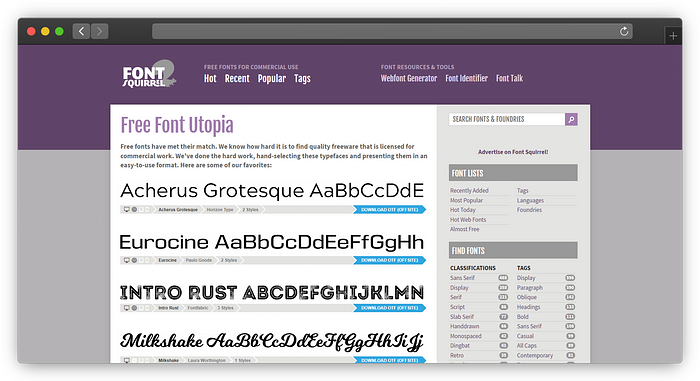This screenshot has width=700, height=381.
Task: Open the Recently Added font list
Action: pyautogui.click(x=469, y=191)
